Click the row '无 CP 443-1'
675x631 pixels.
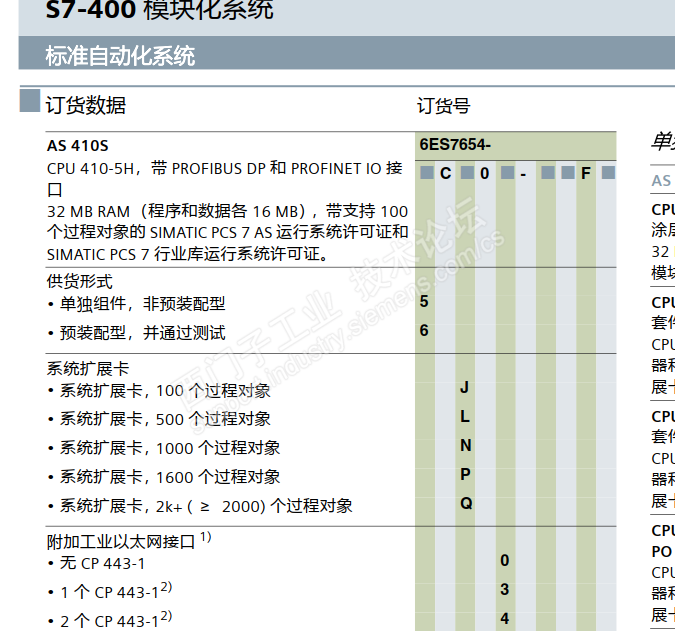tap(96, 563)
